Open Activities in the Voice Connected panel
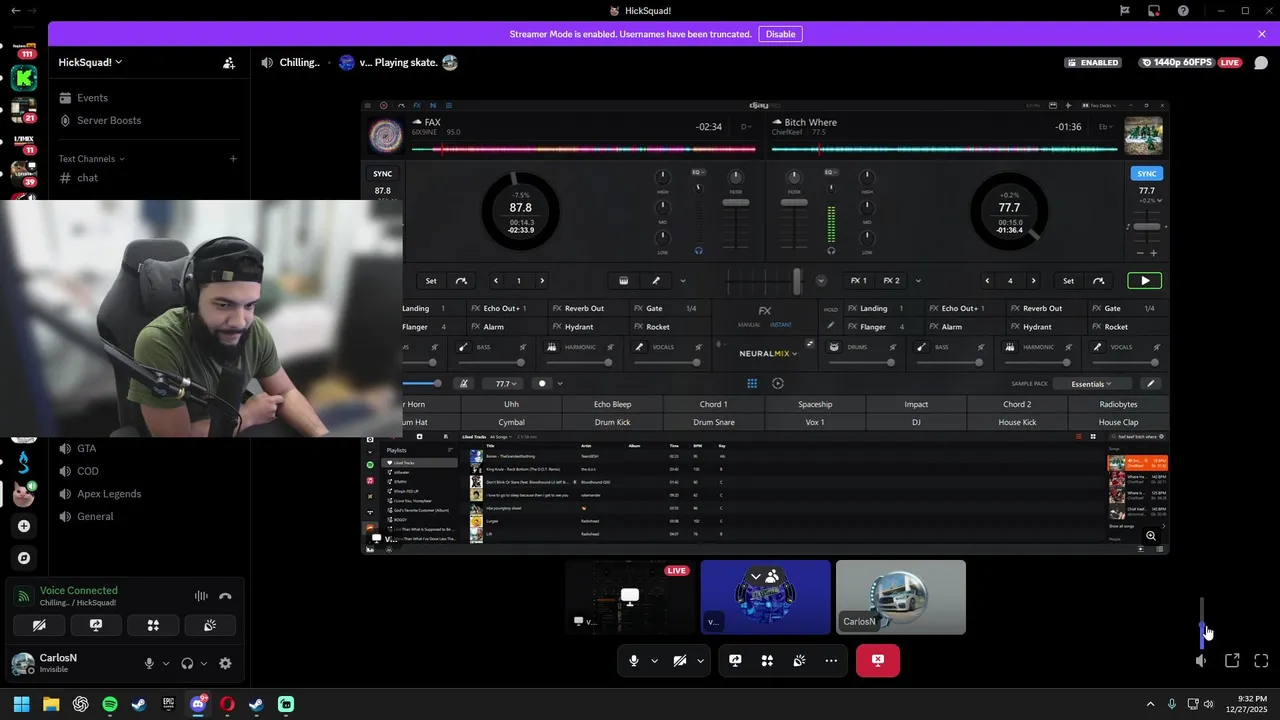Viewport: 1280px width, 720px height. click(153, 625)
